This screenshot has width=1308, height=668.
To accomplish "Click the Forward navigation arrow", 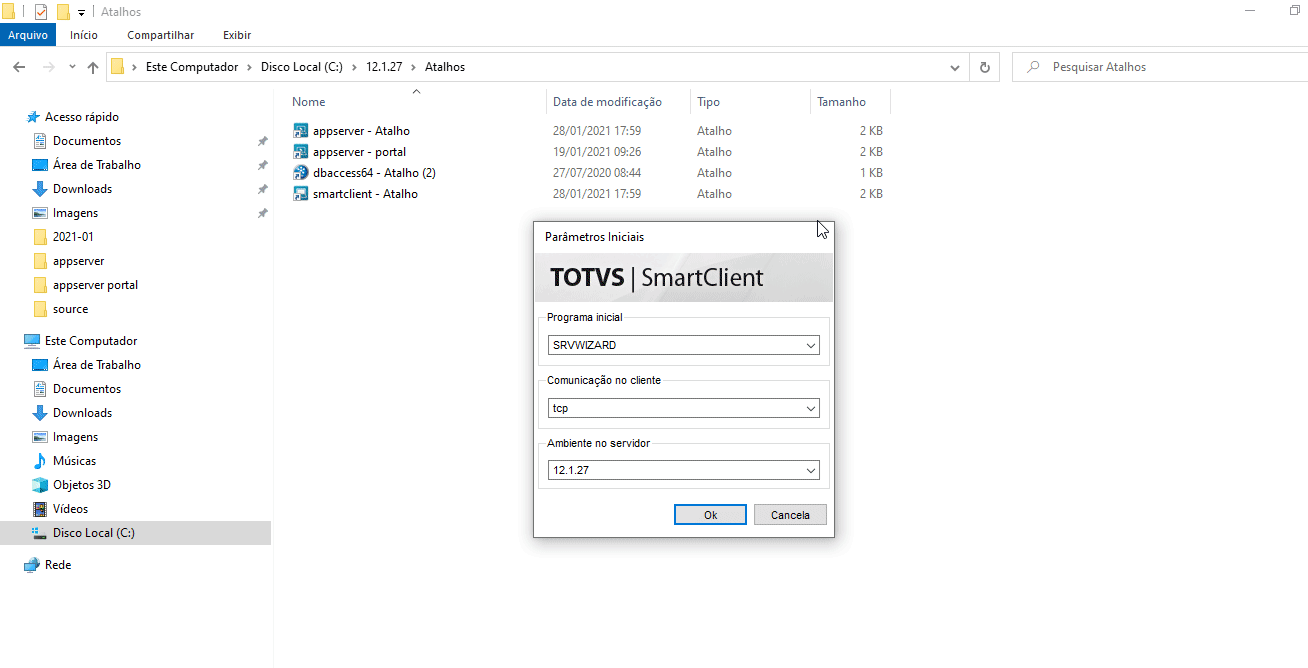I will (48, 67).
